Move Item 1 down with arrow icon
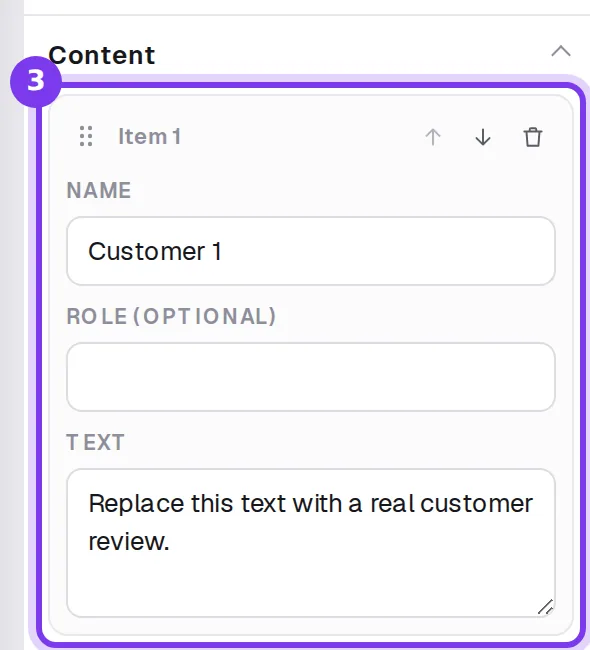 tap(483, 137)
